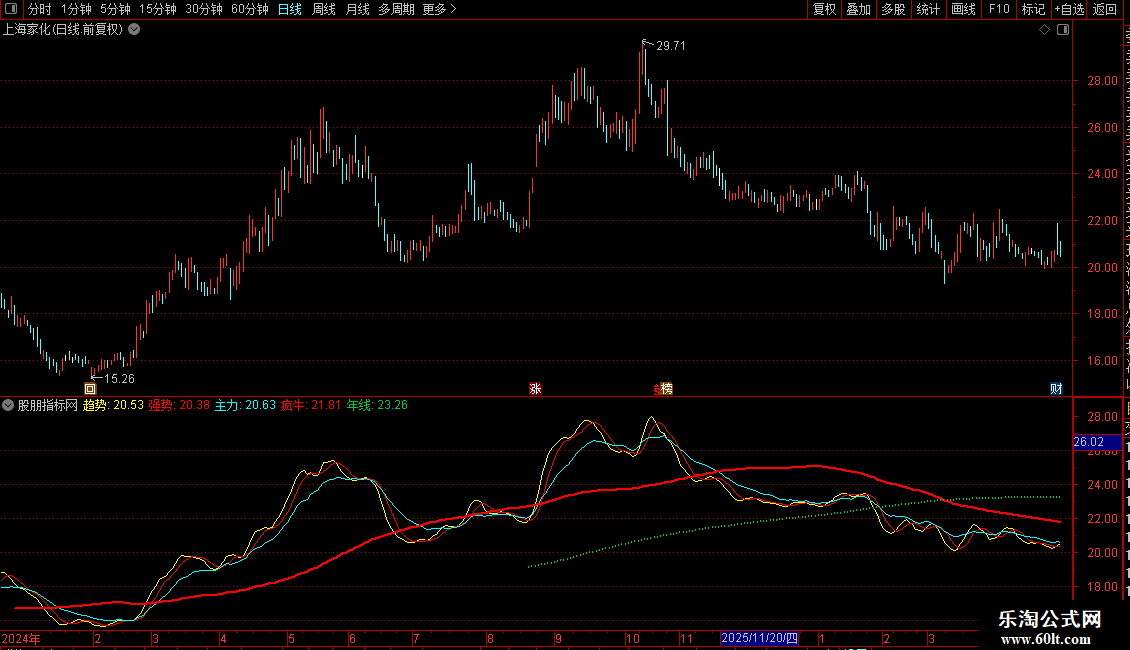Click the 29.71 high price label

[x=671, y=46]
